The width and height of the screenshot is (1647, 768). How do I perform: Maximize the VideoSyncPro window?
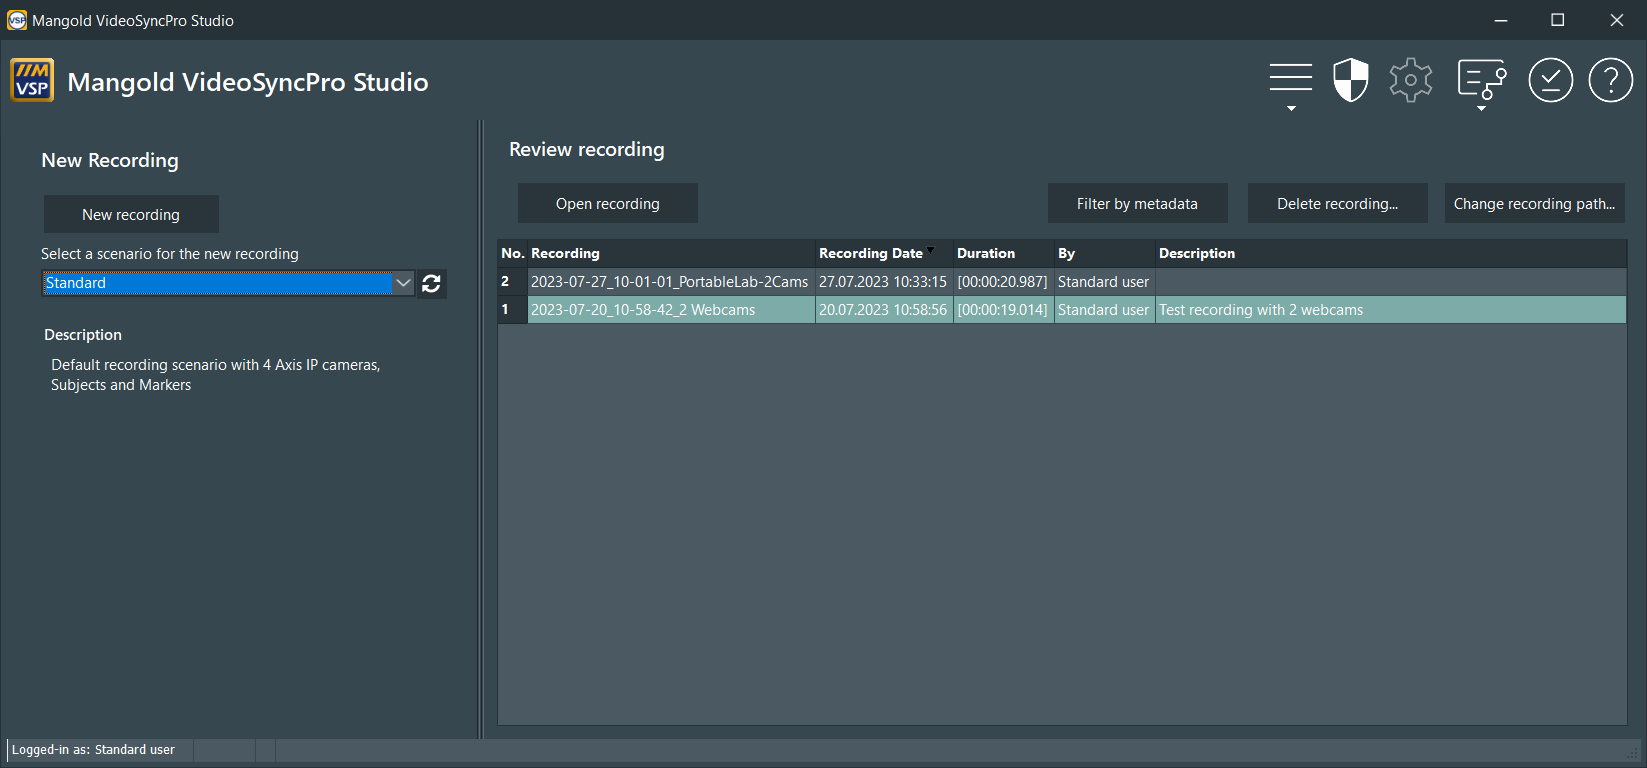tap(1557, 20)
